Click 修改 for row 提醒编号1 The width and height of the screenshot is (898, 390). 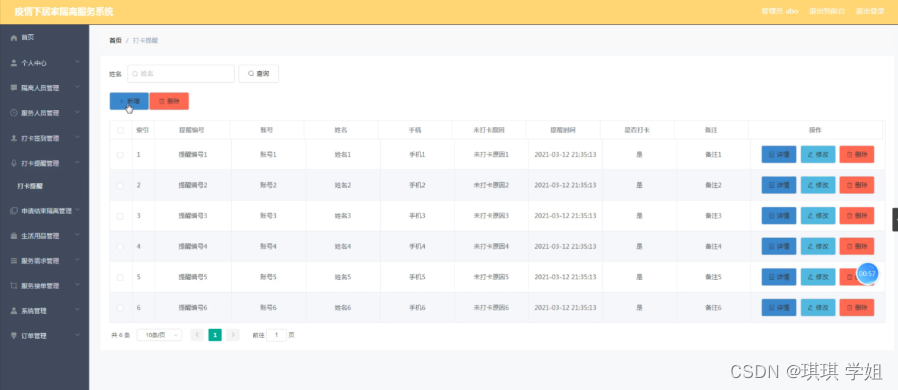coord(817,155)
